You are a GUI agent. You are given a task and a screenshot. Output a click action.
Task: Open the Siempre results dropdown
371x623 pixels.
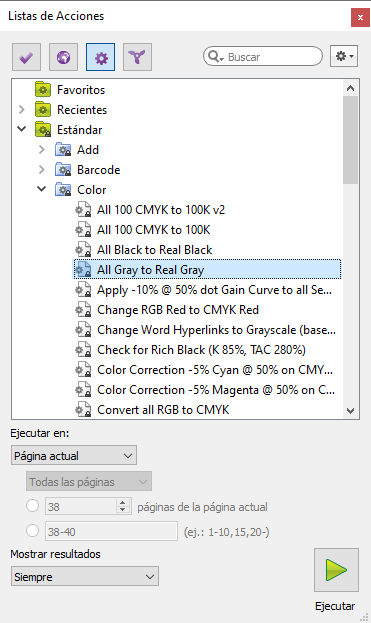coord(85,577)
